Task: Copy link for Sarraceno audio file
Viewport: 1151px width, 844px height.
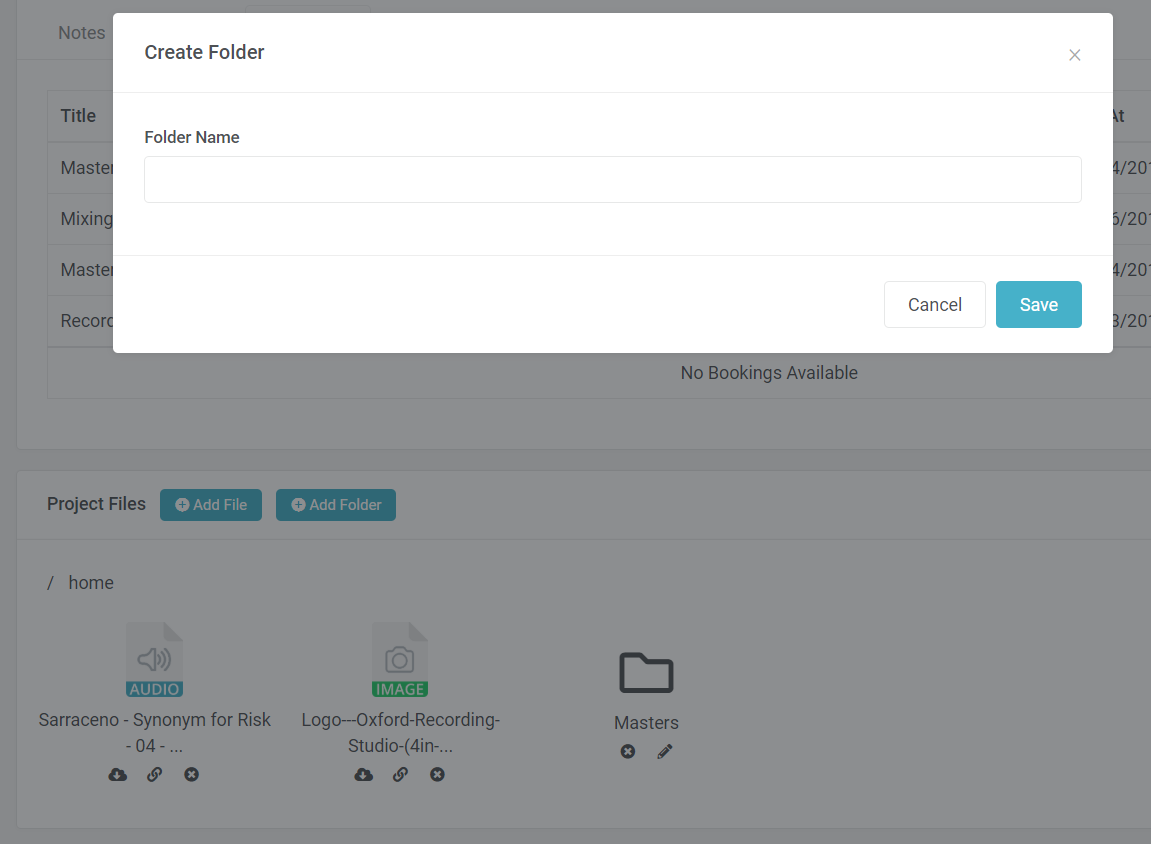Action: tap(154, 774)
